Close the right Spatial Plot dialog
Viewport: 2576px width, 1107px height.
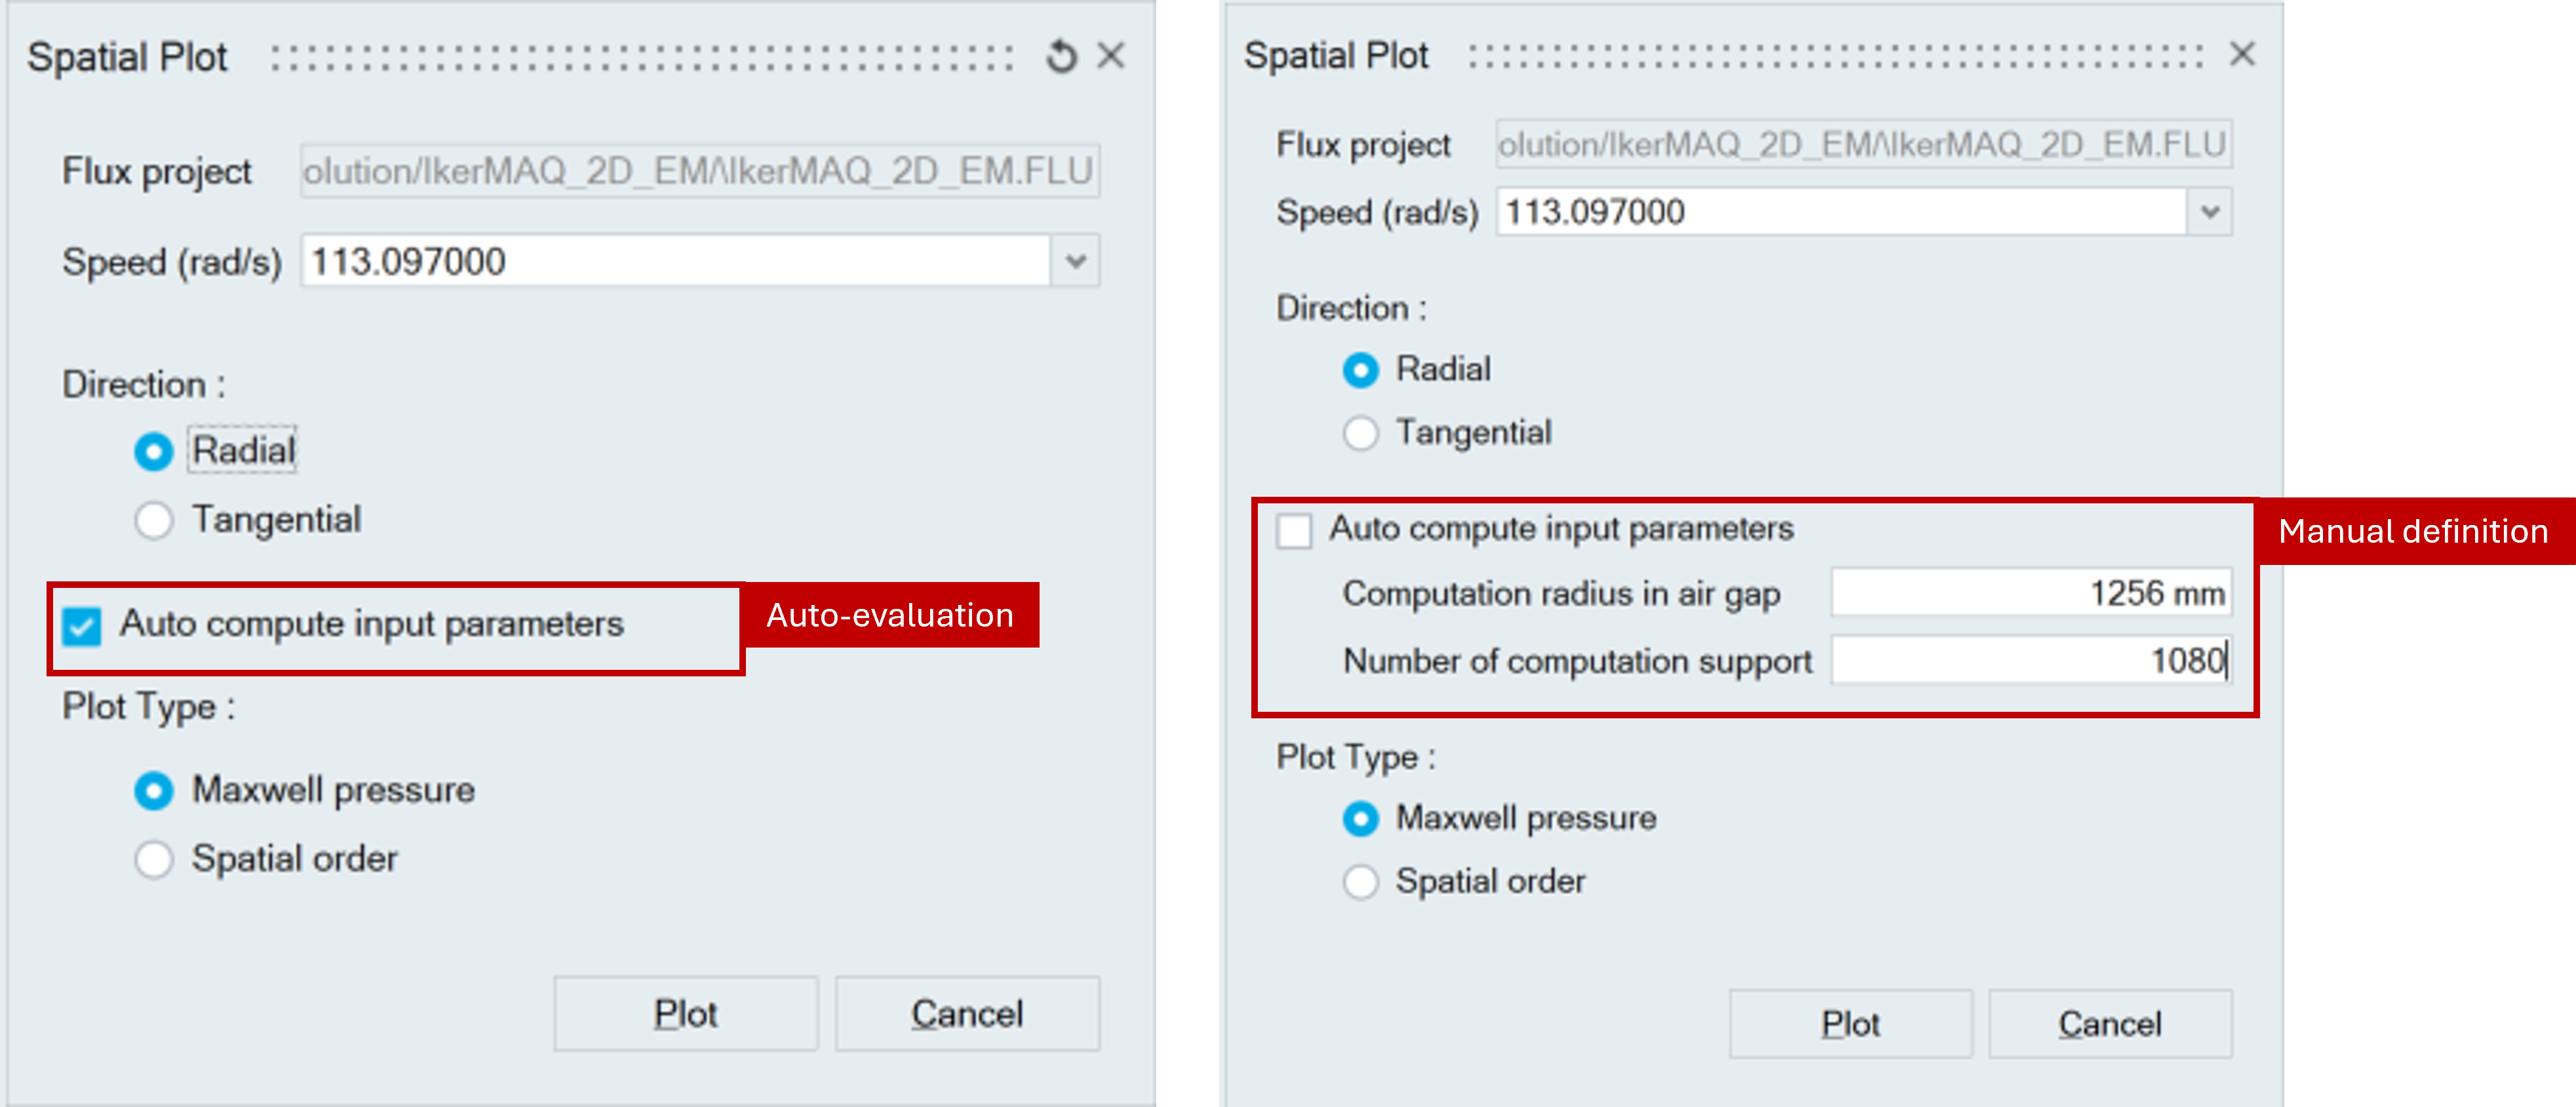(2242, 54)
